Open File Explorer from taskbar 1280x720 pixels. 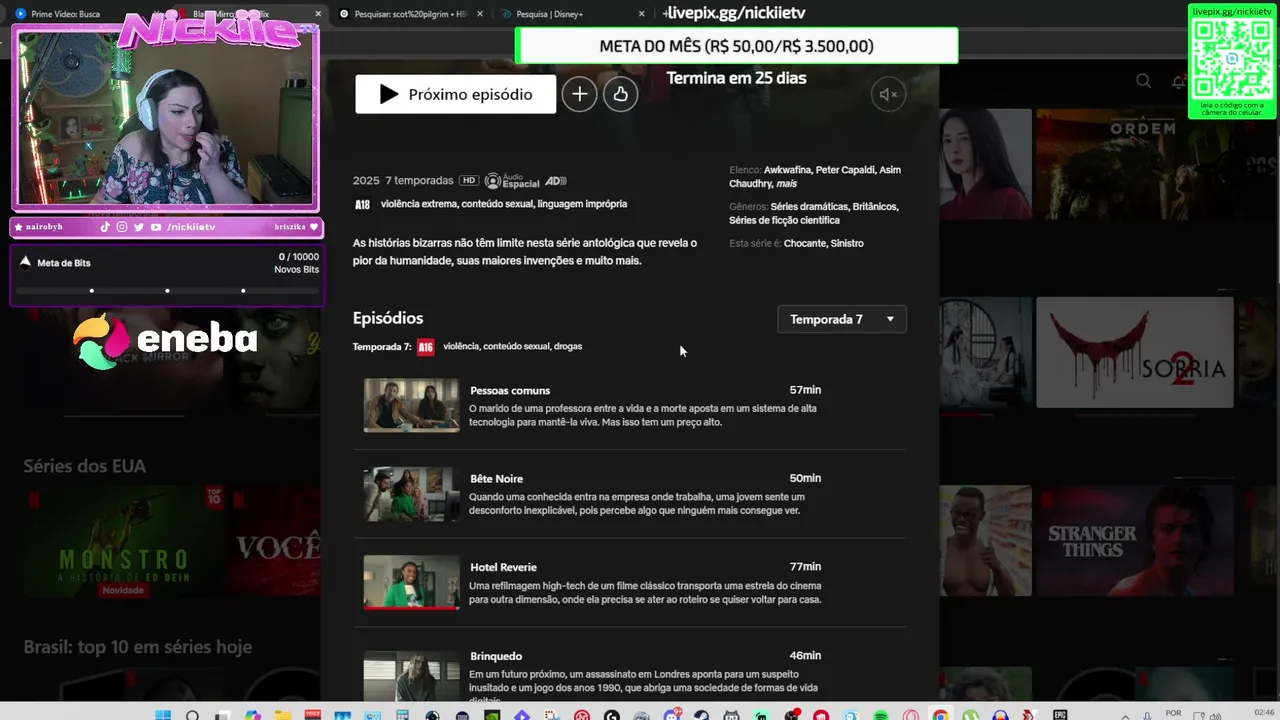(x=283, y=715)
